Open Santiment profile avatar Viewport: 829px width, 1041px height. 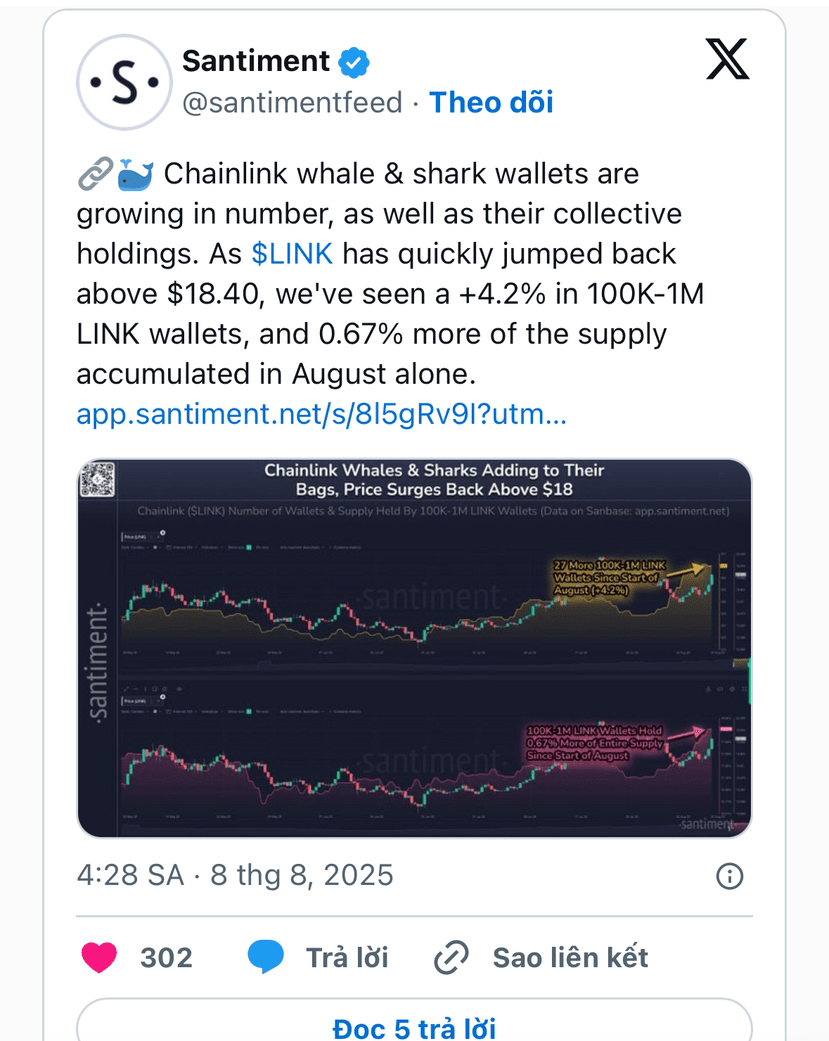tap(124, 82)
